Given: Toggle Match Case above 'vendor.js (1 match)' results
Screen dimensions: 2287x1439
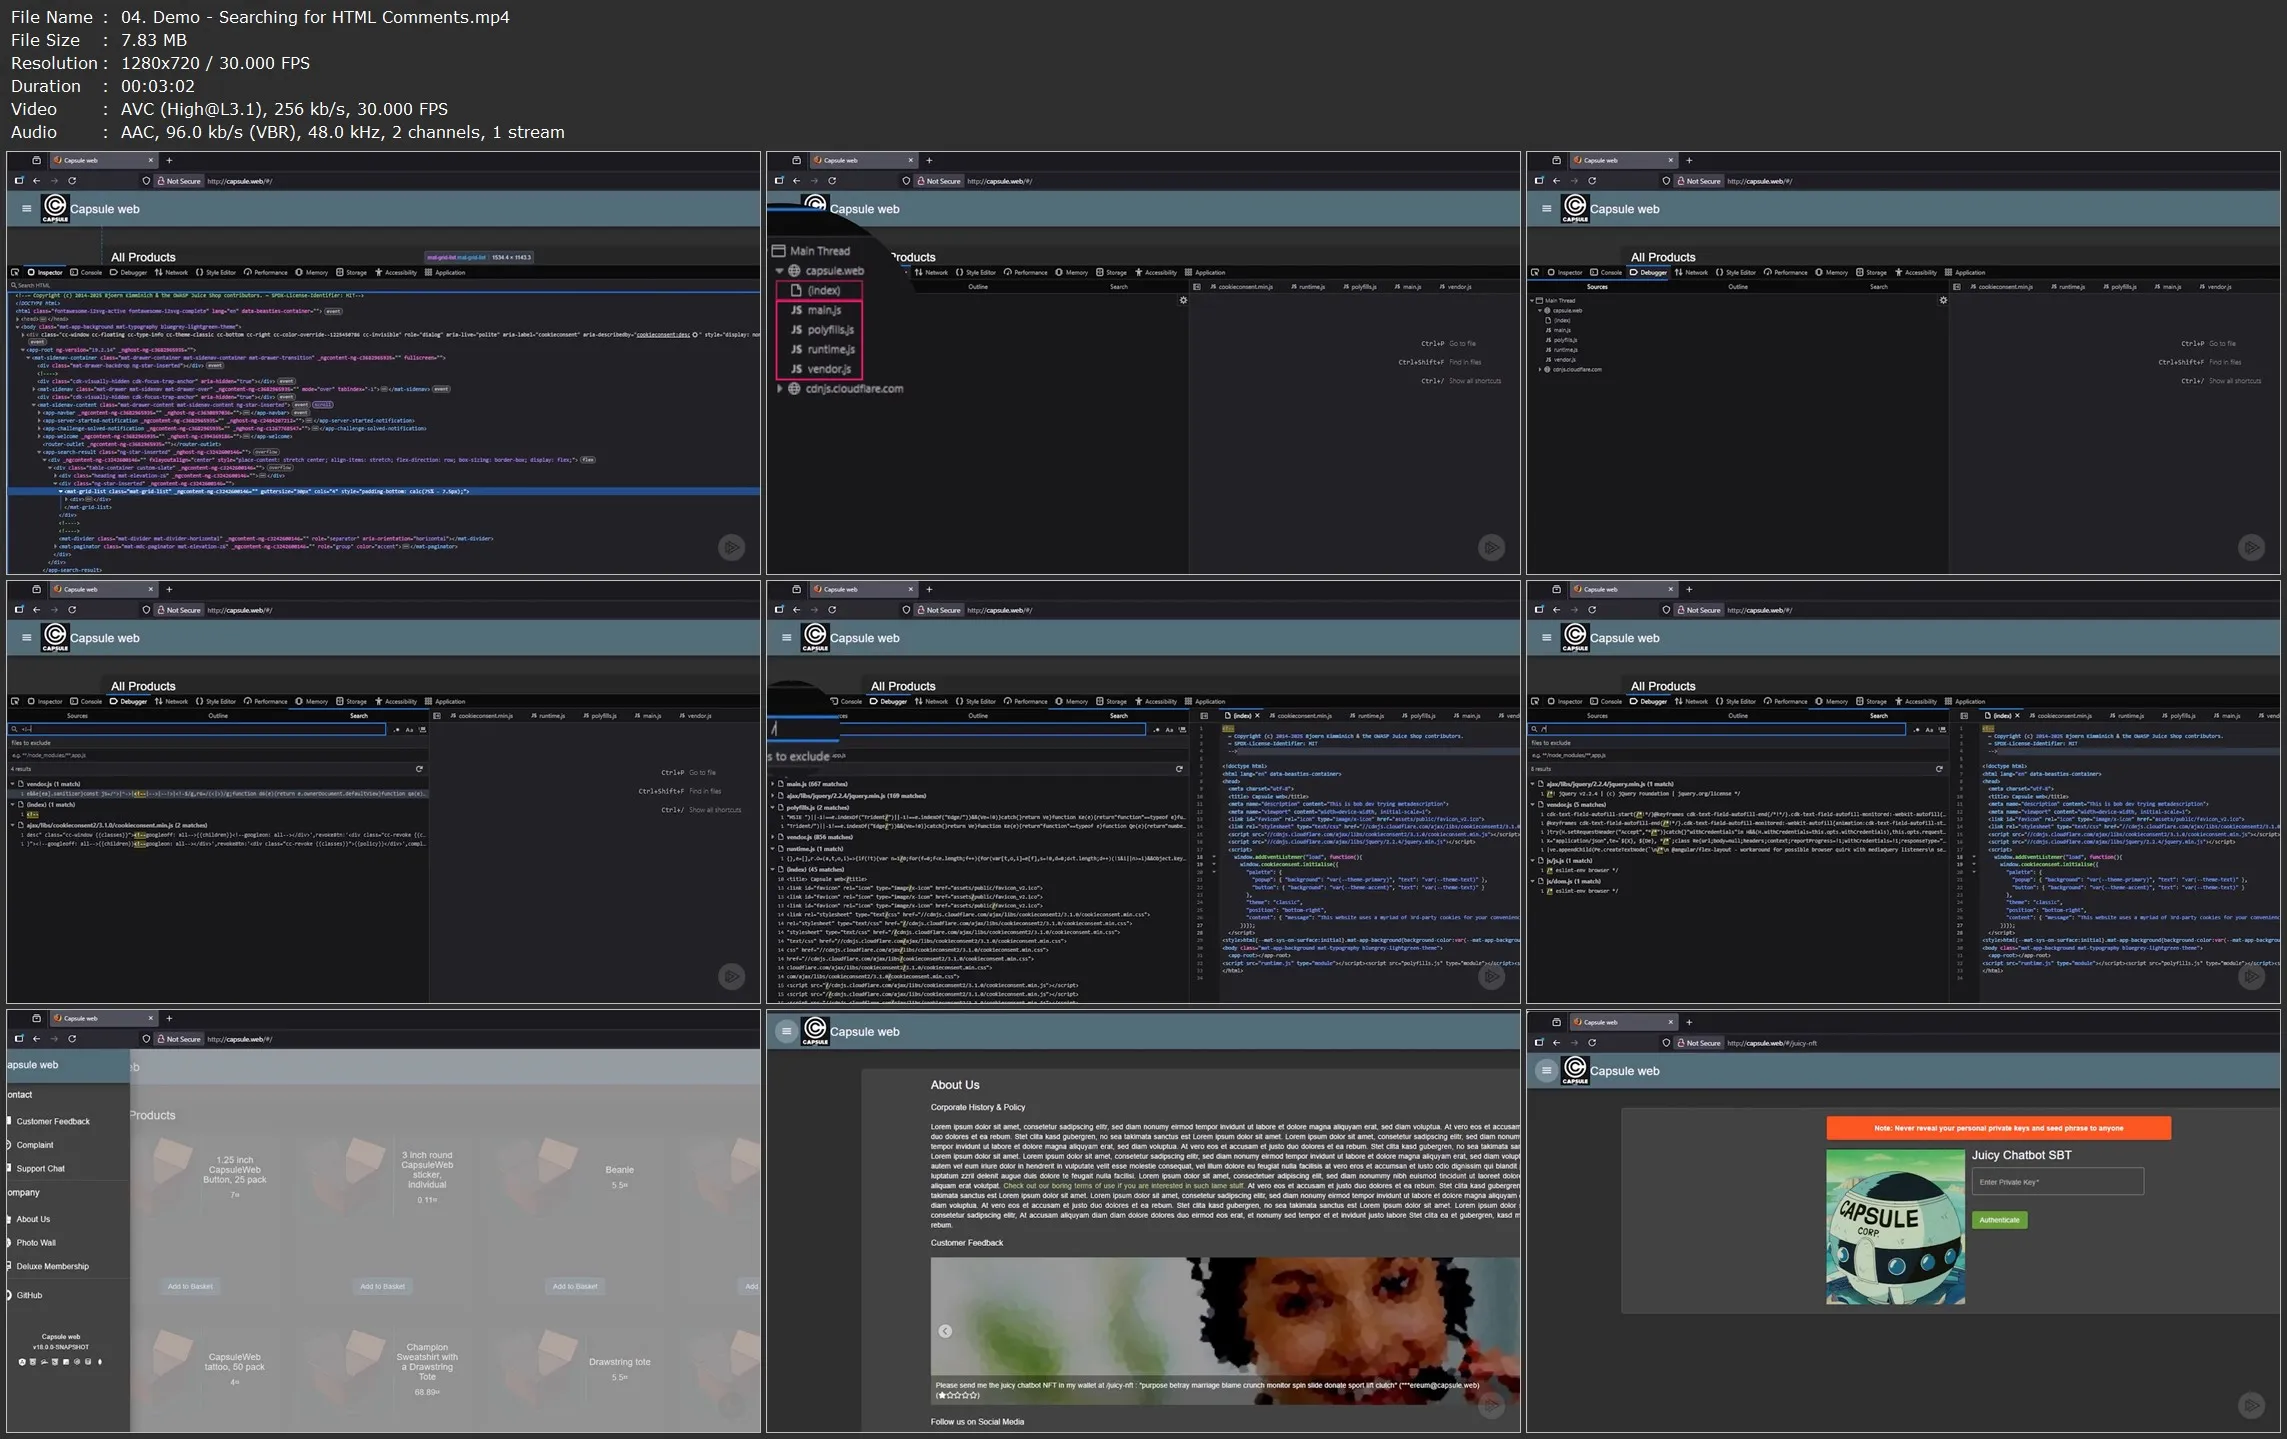Looking at the screenshot, I should tap(409, 730).
